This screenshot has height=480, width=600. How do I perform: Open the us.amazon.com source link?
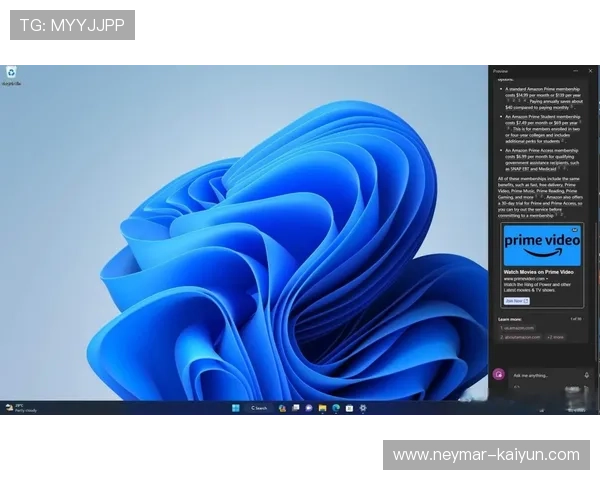point(518,327)
